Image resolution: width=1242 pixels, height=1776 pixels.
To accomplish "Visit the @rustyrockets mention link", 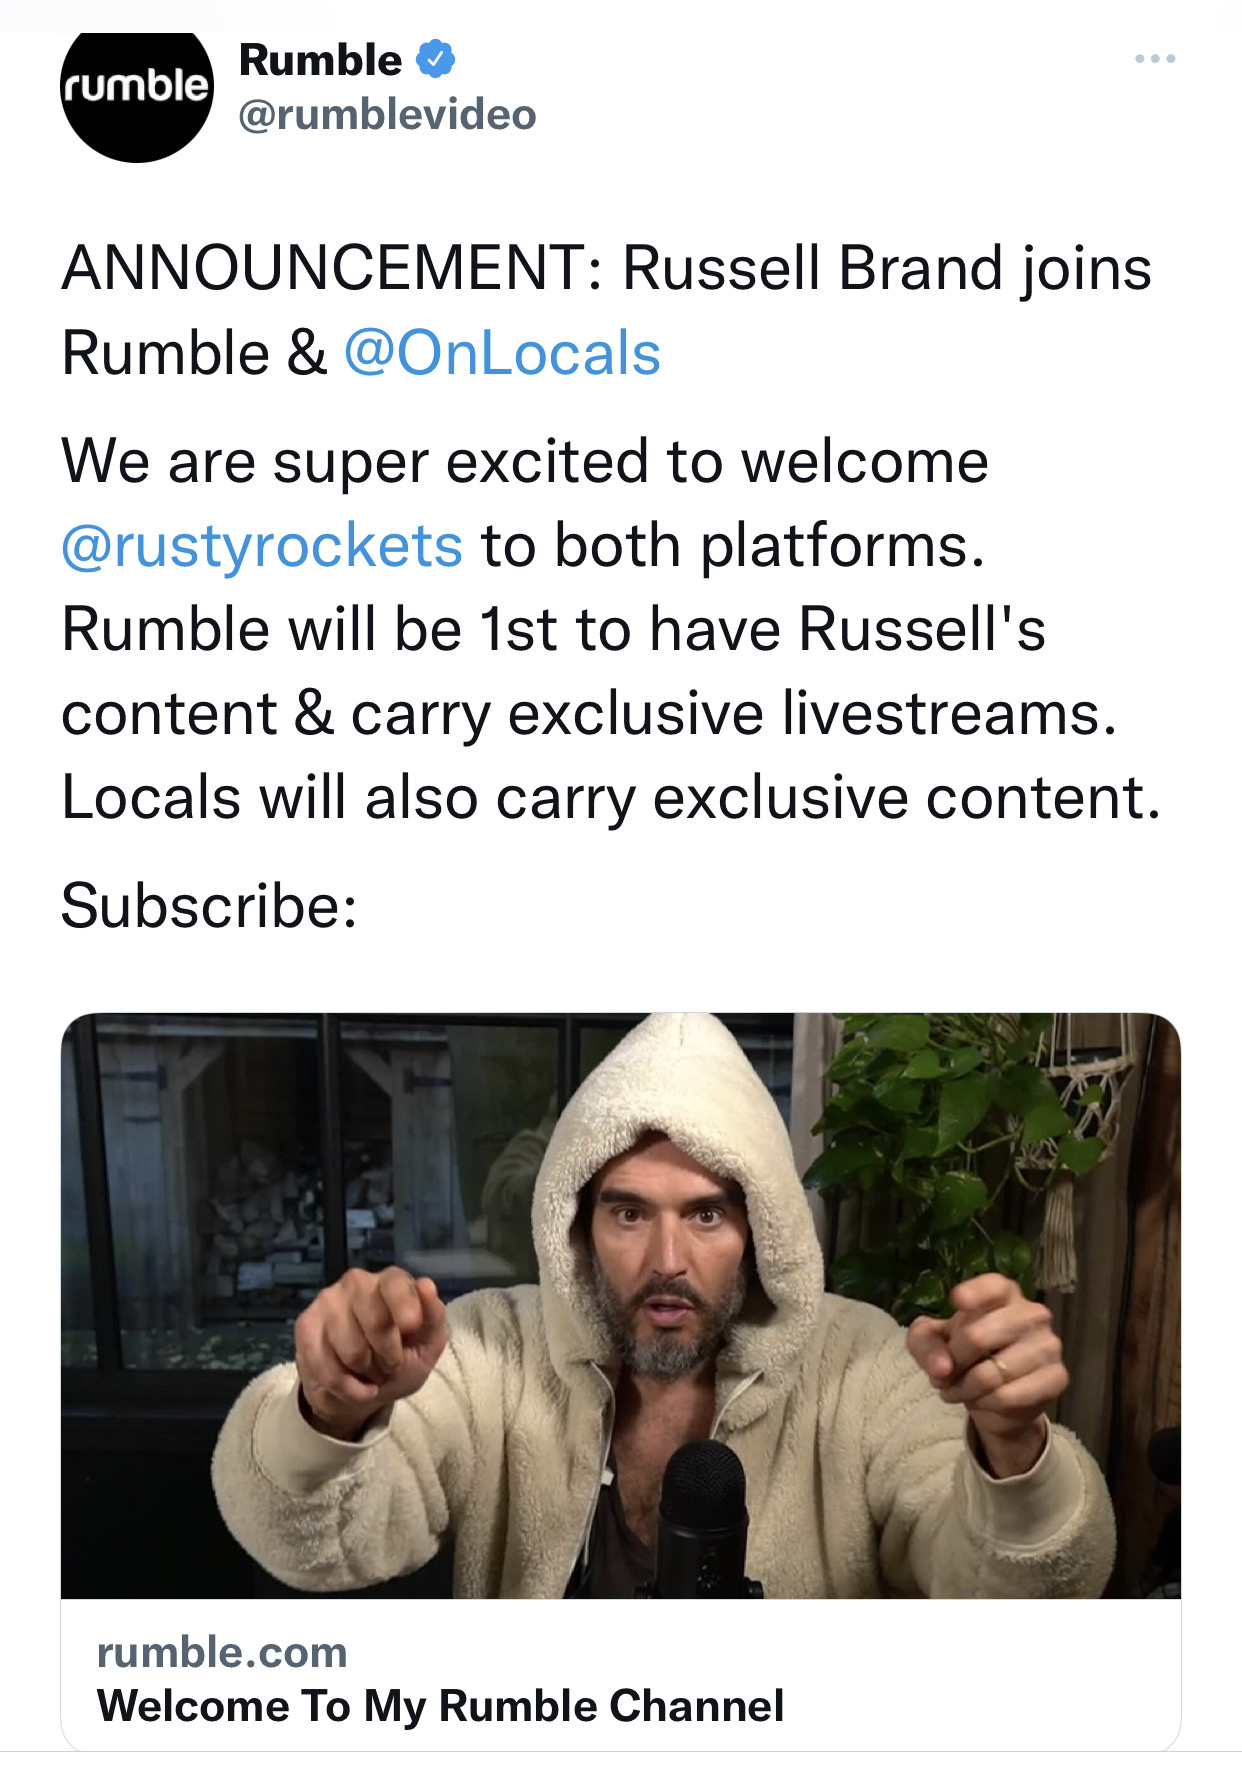I will pos(262,546).
